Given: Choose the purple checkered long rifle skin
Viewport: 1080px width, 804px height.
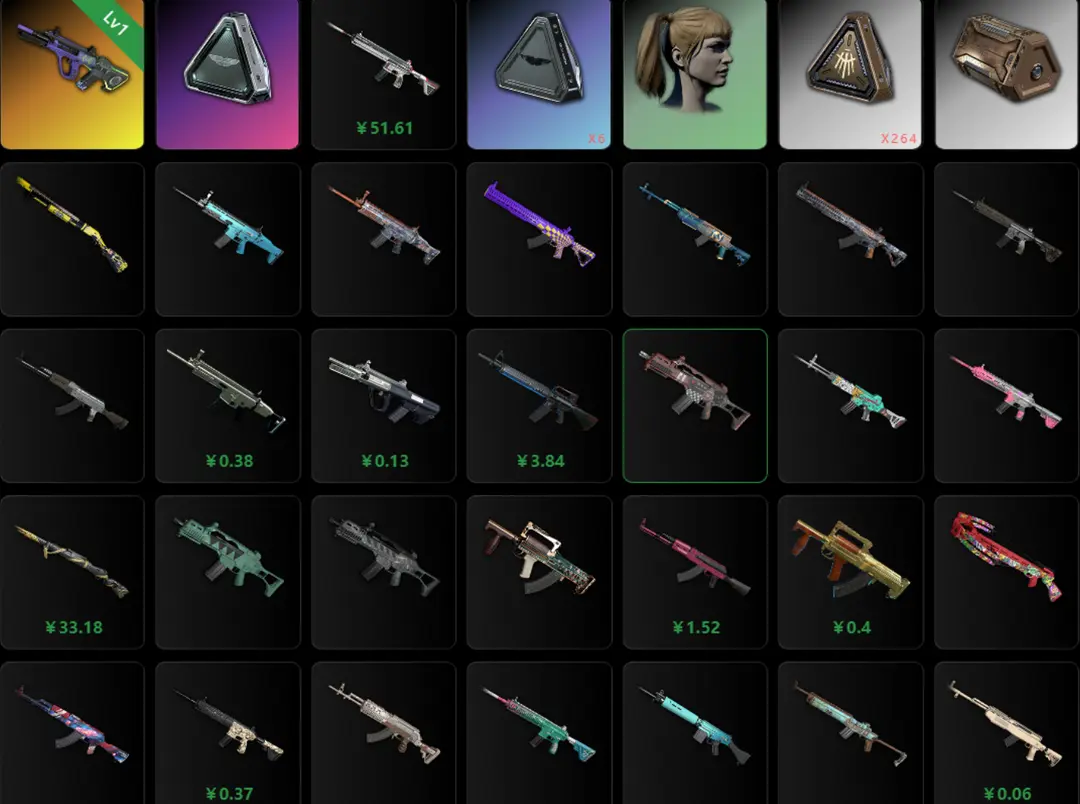Looking at the screenshot, I should pos(539,239).
